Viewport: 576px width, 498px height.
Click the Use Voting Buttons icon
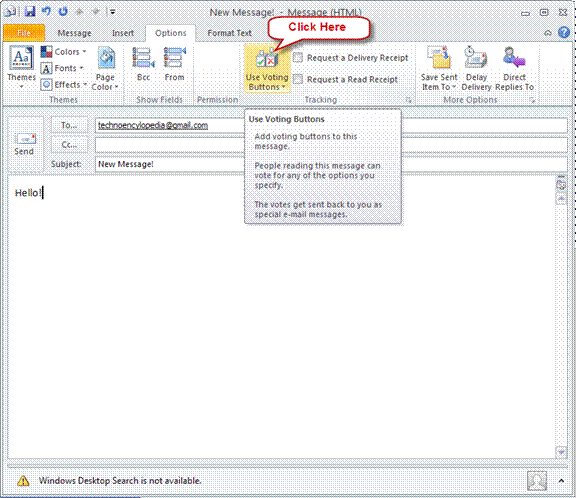[267, 58]
